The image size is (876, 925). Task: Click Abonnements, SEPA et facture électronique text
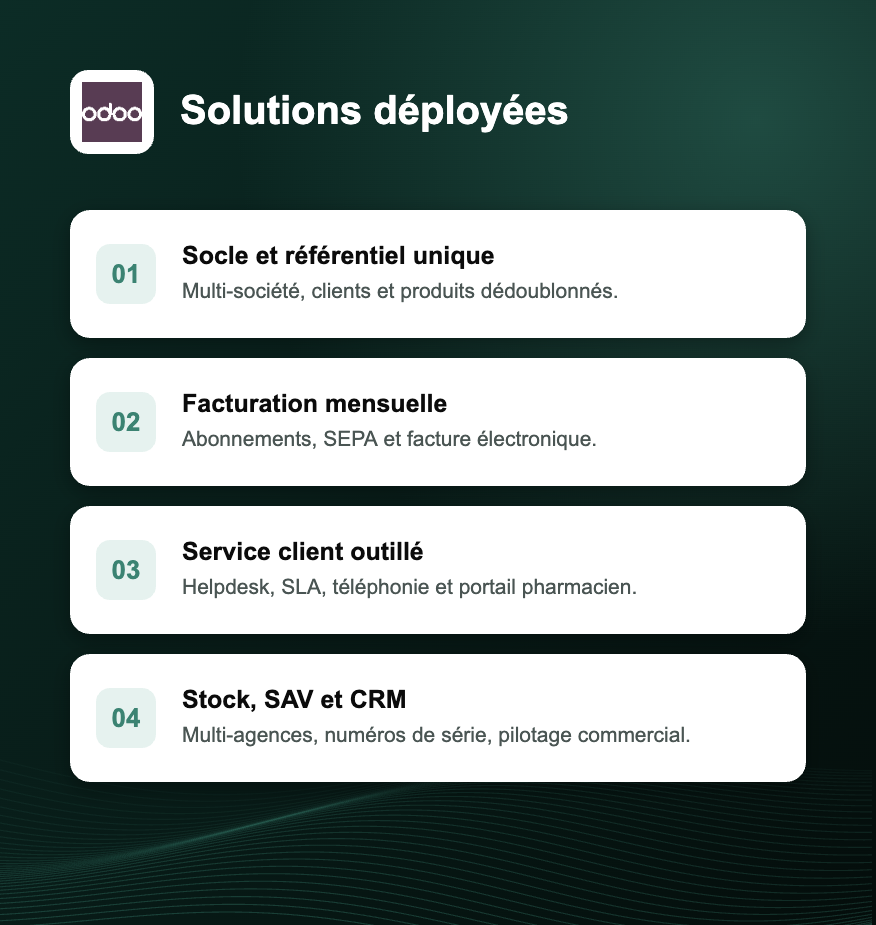[x=389, y=439]
